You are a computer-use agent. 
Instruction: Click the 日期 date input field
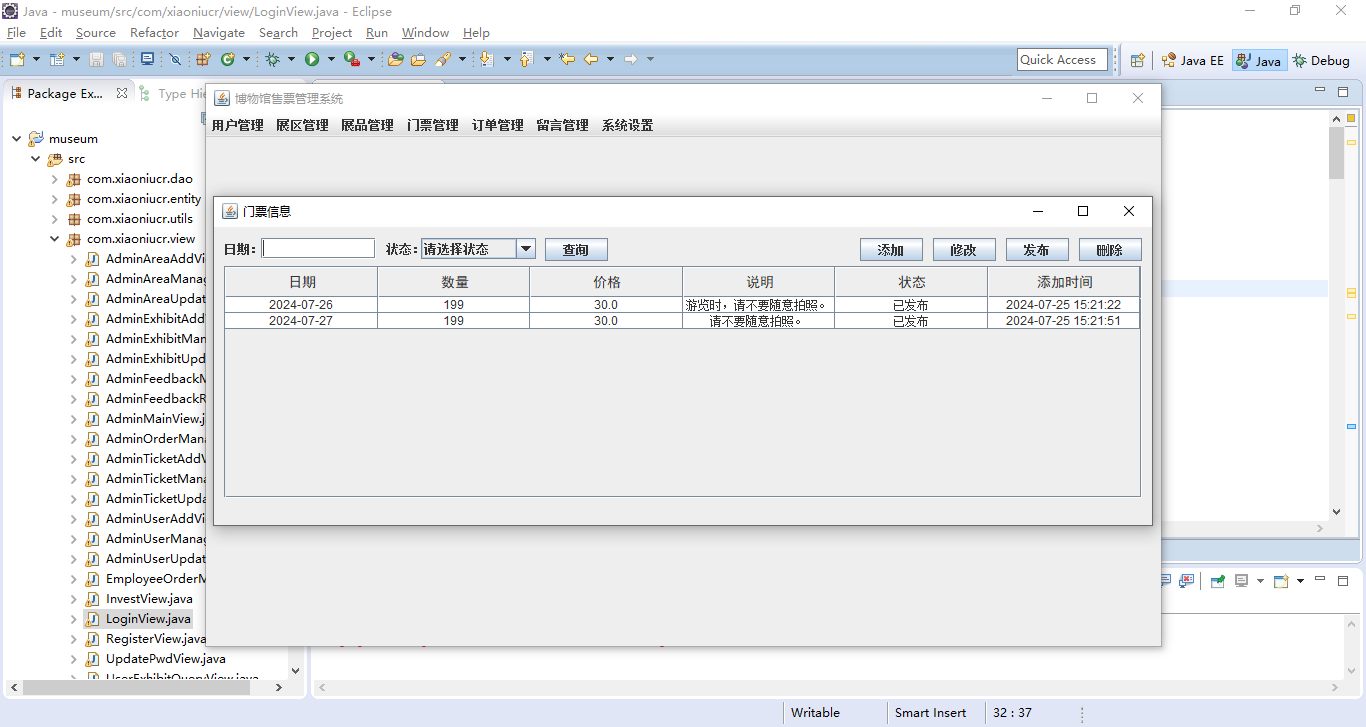tap(318, 249)
